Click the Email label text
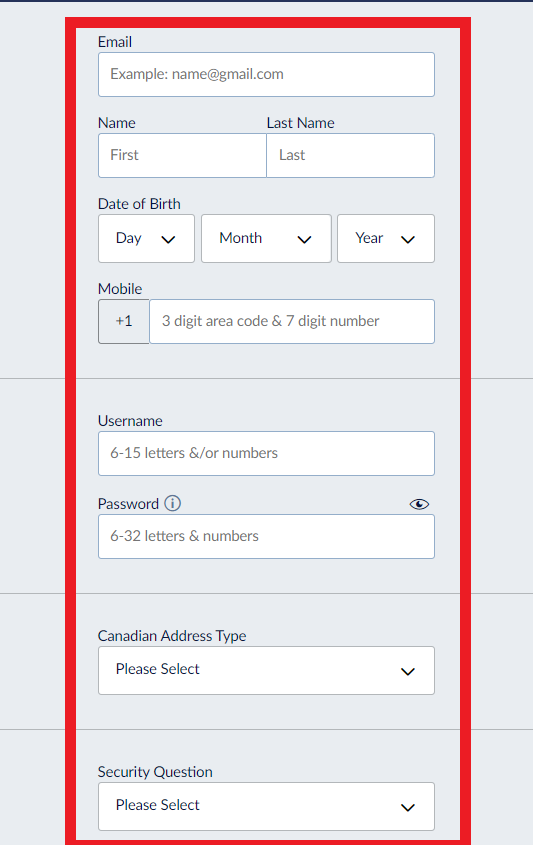Screen dimensions: 533x845 click(115, 42)
